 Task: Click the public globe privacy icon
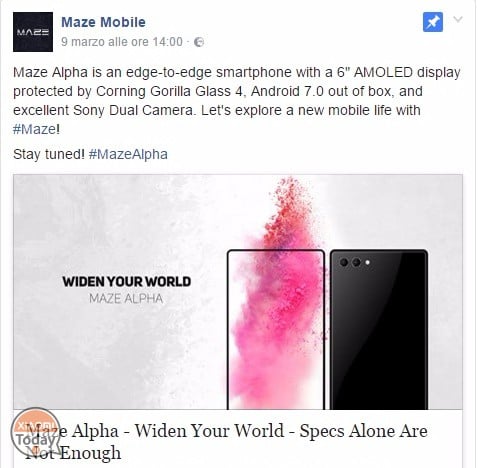pyautogui.click(x=199, y=42)
